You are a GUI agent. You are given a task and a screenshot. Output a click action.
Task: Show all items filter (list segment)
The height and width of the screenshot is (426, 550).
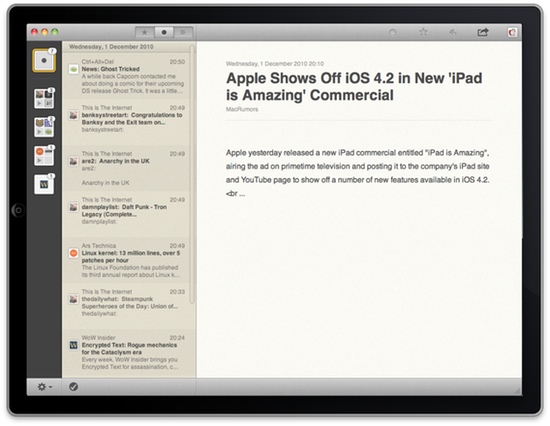183,32
